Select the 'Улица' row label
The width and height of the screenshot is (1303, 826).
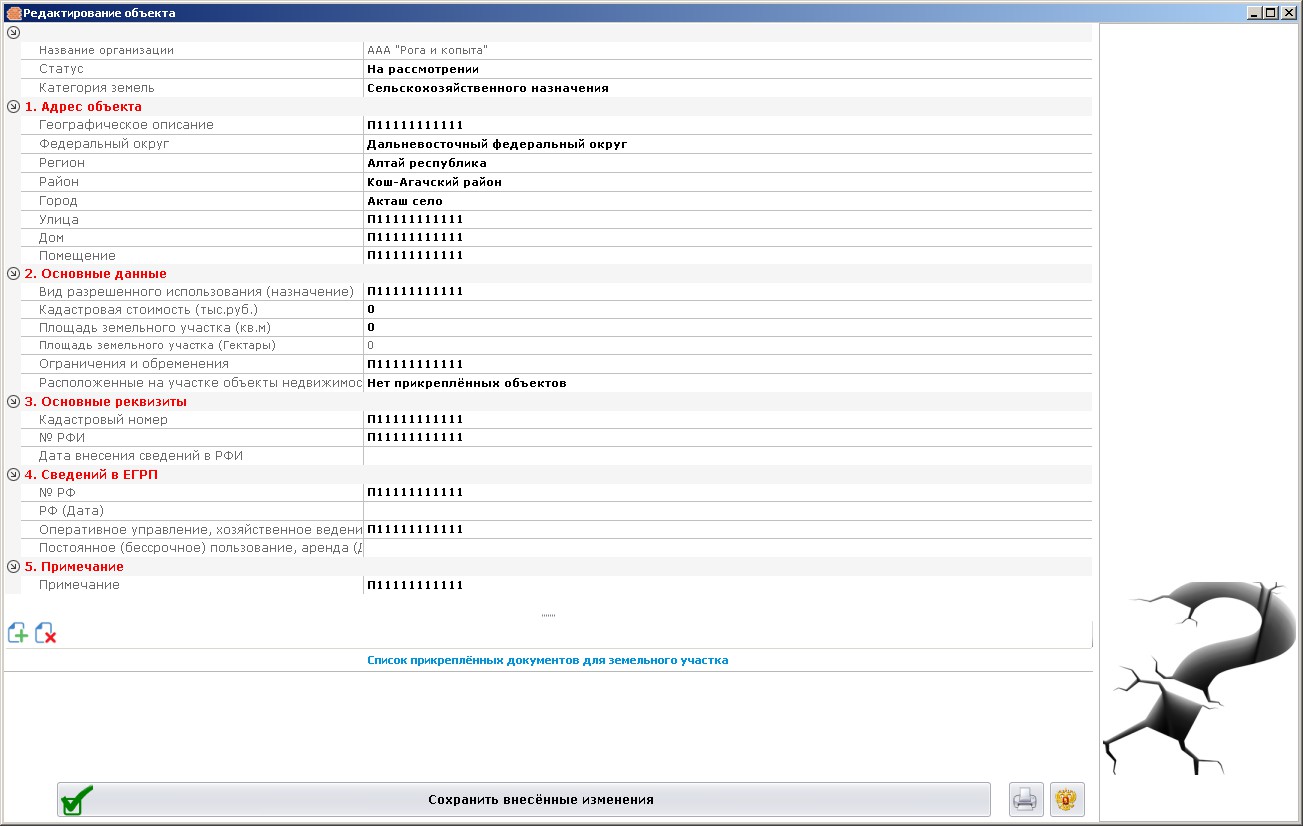point(59,219)
